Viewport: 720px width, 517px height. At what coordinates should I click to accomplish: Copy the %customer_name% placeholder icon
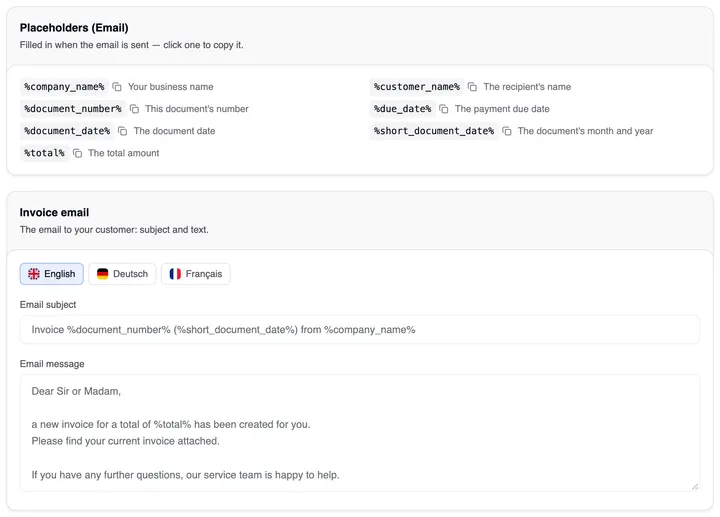coord(472,87)
